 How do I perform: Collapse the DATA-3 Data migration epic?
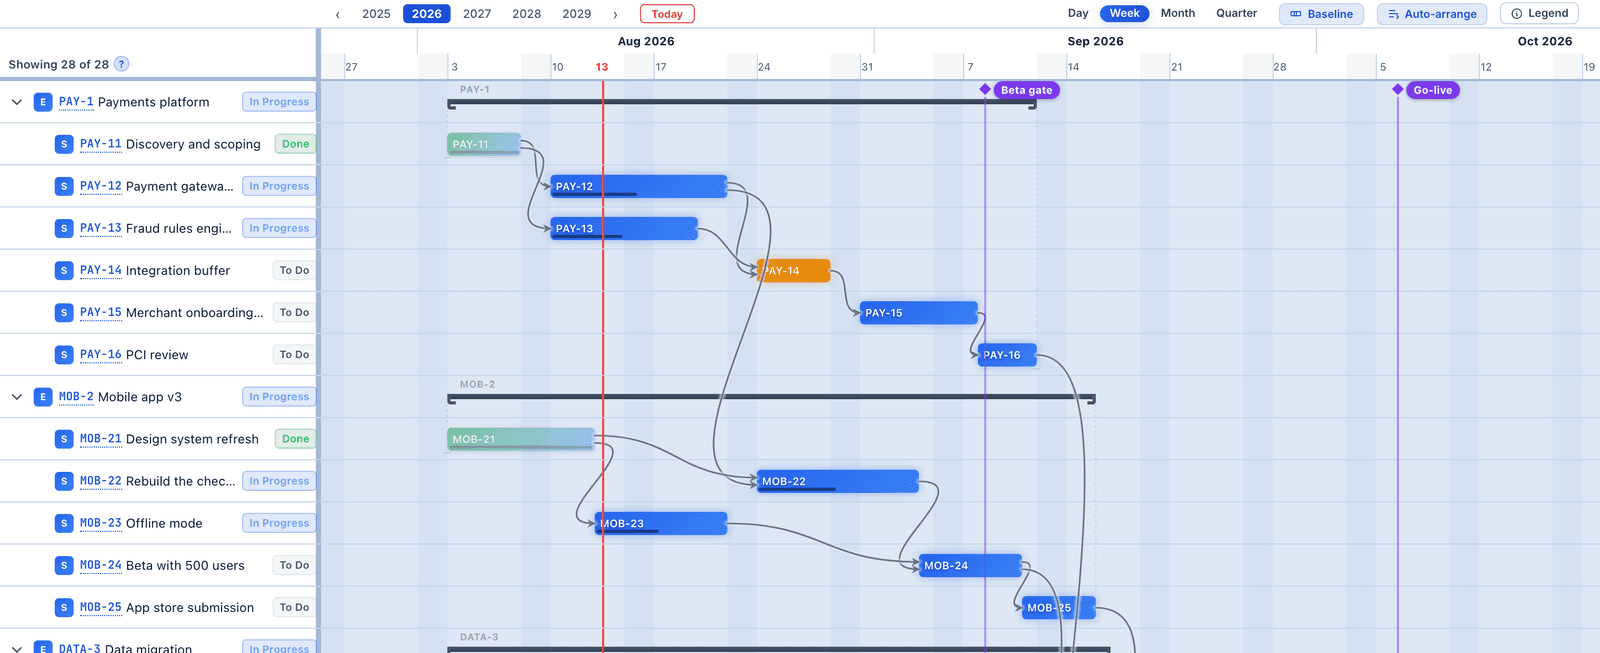[17, 648]
